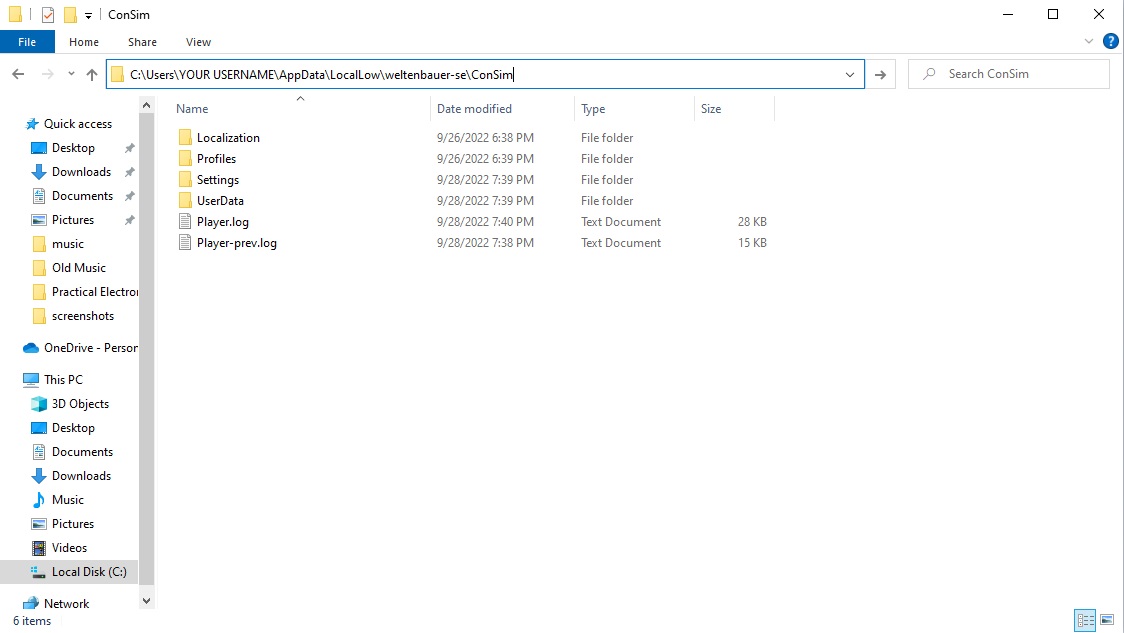Open the recent locations dropdown arrow
The width and height of the screenshot is (1124, 633).
71,74
